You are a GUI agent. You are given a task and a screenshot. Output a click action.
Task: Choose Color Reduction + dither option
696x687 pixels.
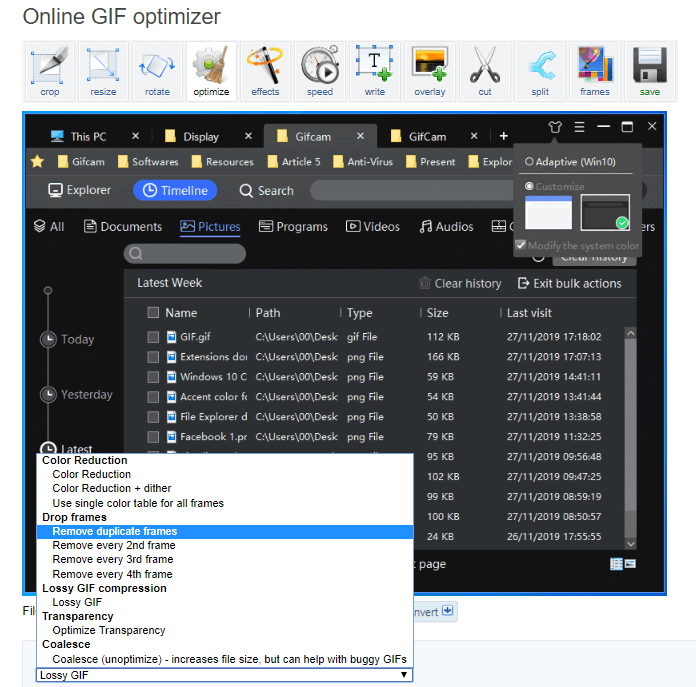(x=112, y=488)
